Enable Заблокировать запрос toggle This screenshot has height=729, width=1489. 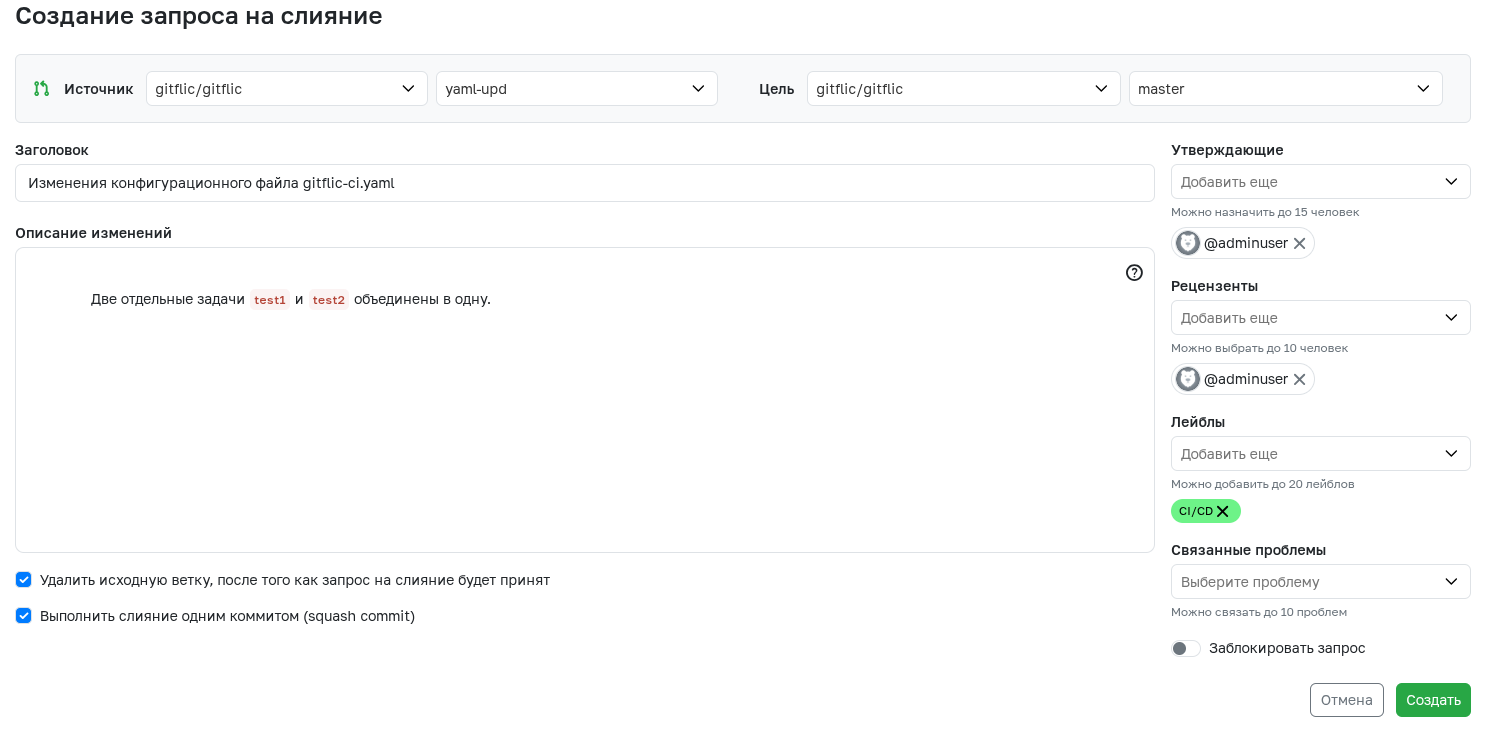coord(1186,648)
